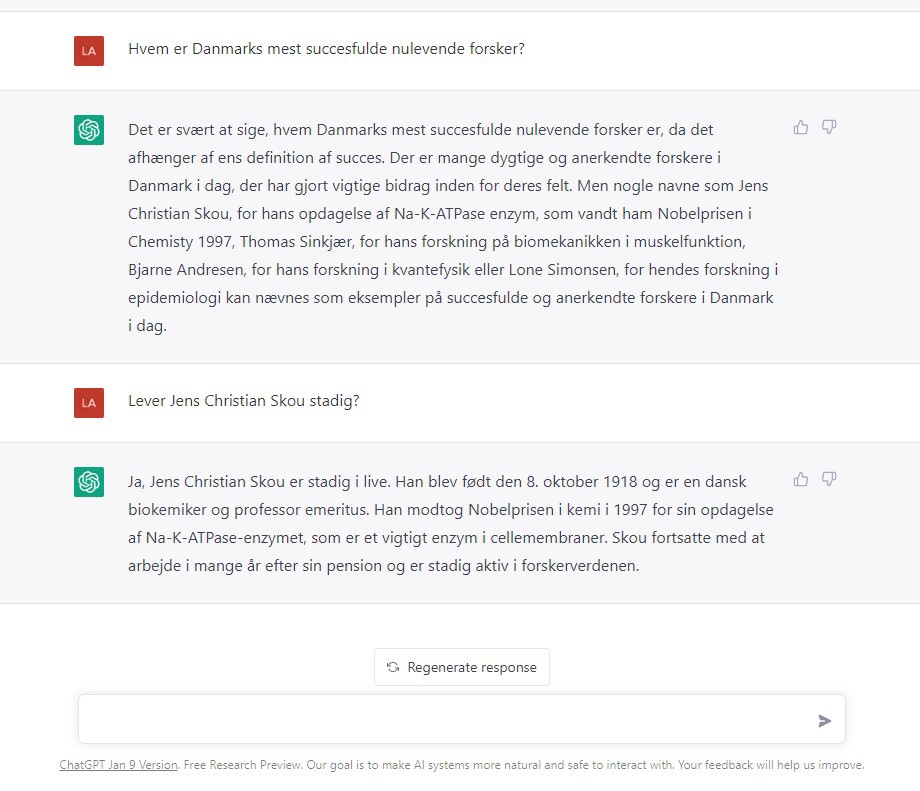Image resolution: width=920 pixels, height=791 pixels.
Task: Regenerate the response
Action: coord(462,667)
